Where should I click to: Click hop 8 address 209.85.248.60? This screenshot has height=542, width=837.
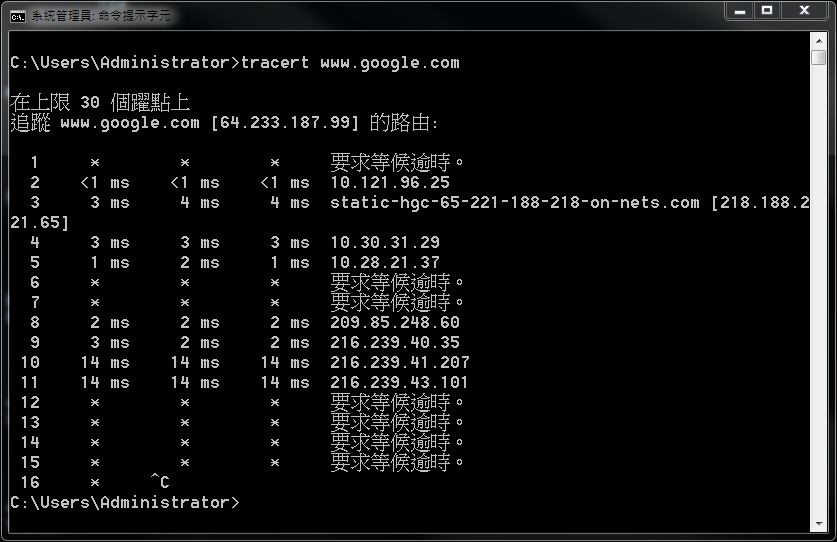pos(394,323)
